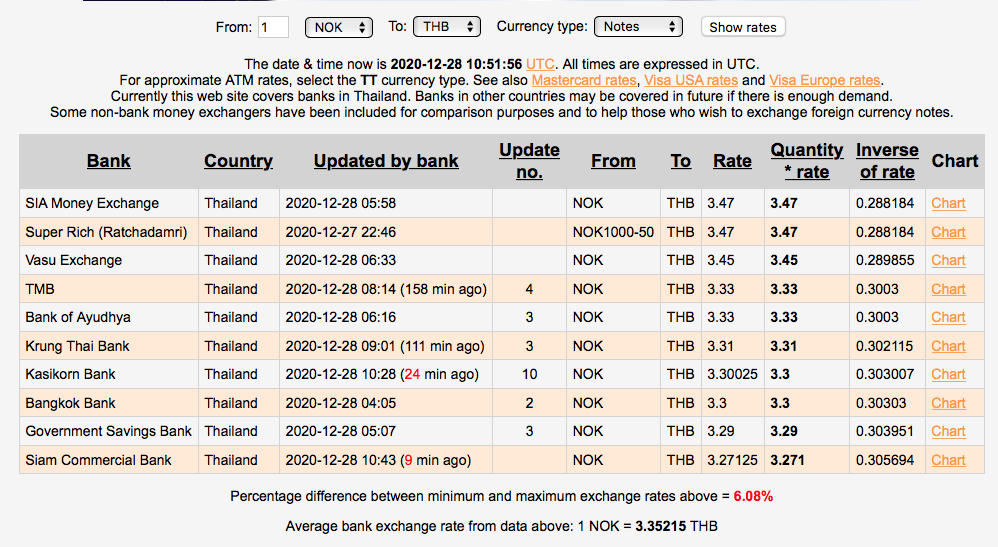
Task: Open Chart for SIA Money Exchange
Action: (948, 203)
